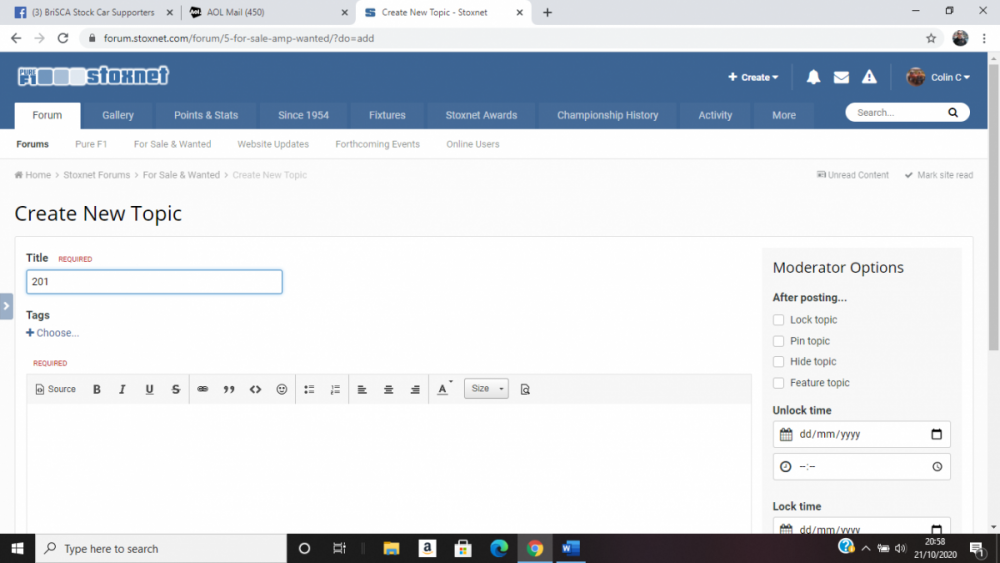Screen dimensions: 1000x563
Task: Open notifications bell icon
Action: pyautogui.click(x=813, y=77)
